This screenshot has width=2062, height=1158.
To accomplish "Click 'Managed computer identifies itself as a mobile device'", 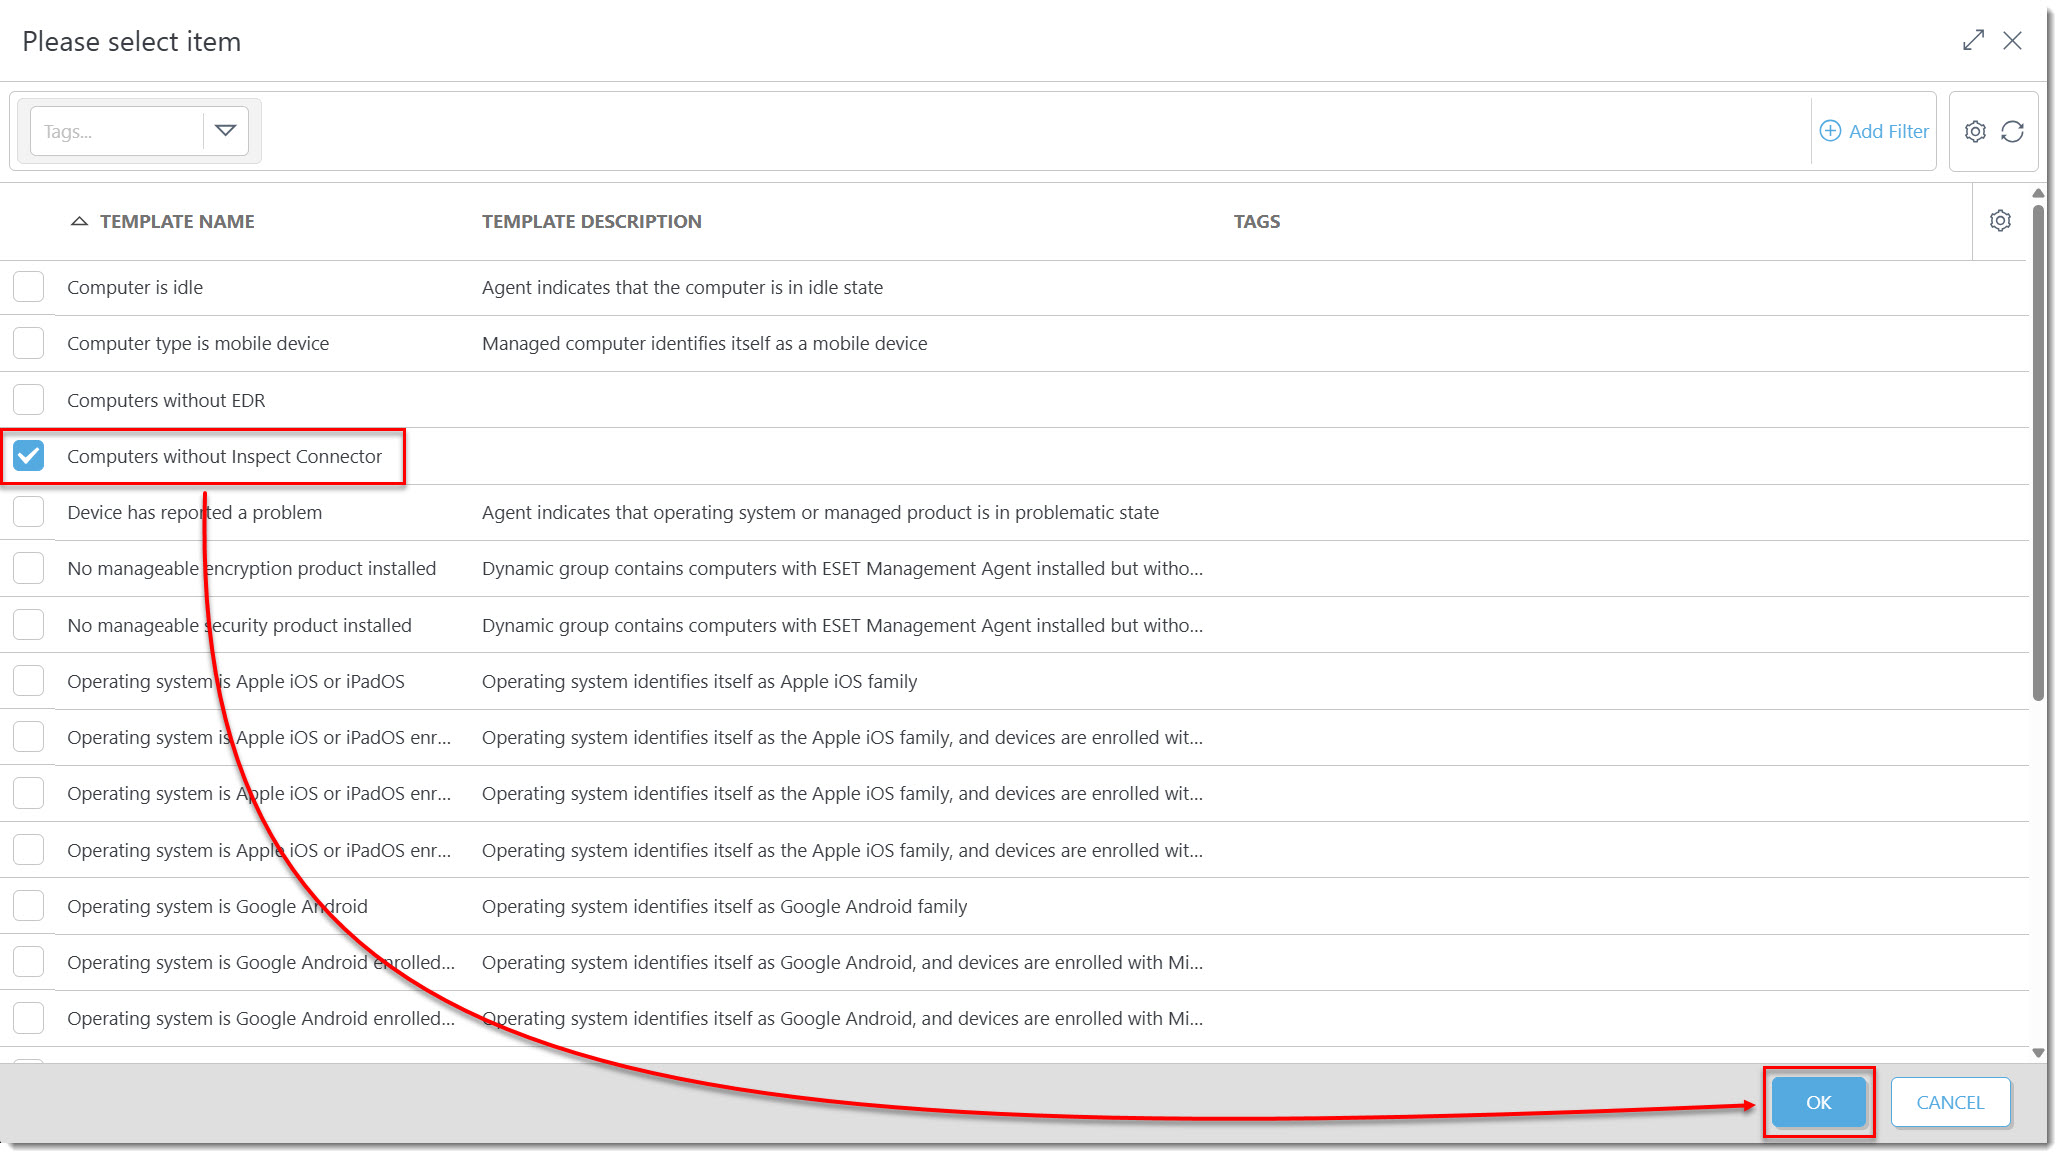I will pyautogui.click(x=704, y=343).
